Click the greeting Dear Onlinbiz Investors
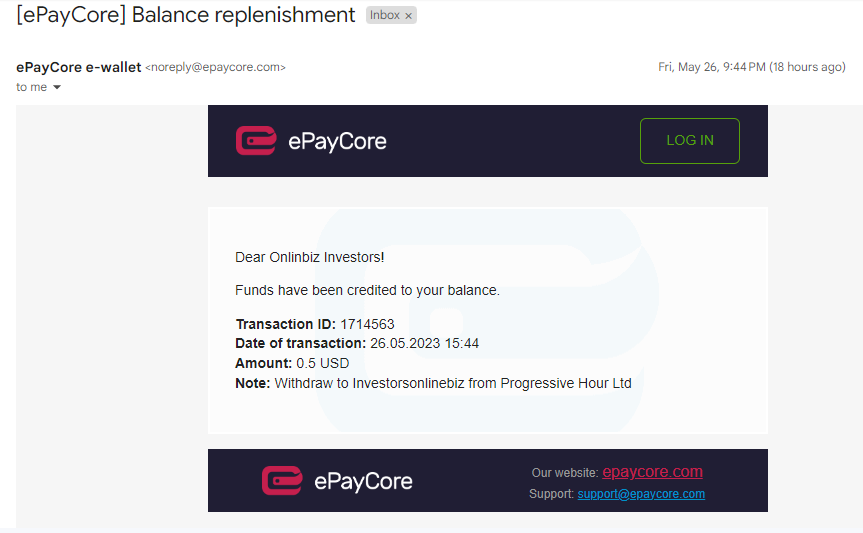Viewport: 863px width, 533px height. coord(309,257)
